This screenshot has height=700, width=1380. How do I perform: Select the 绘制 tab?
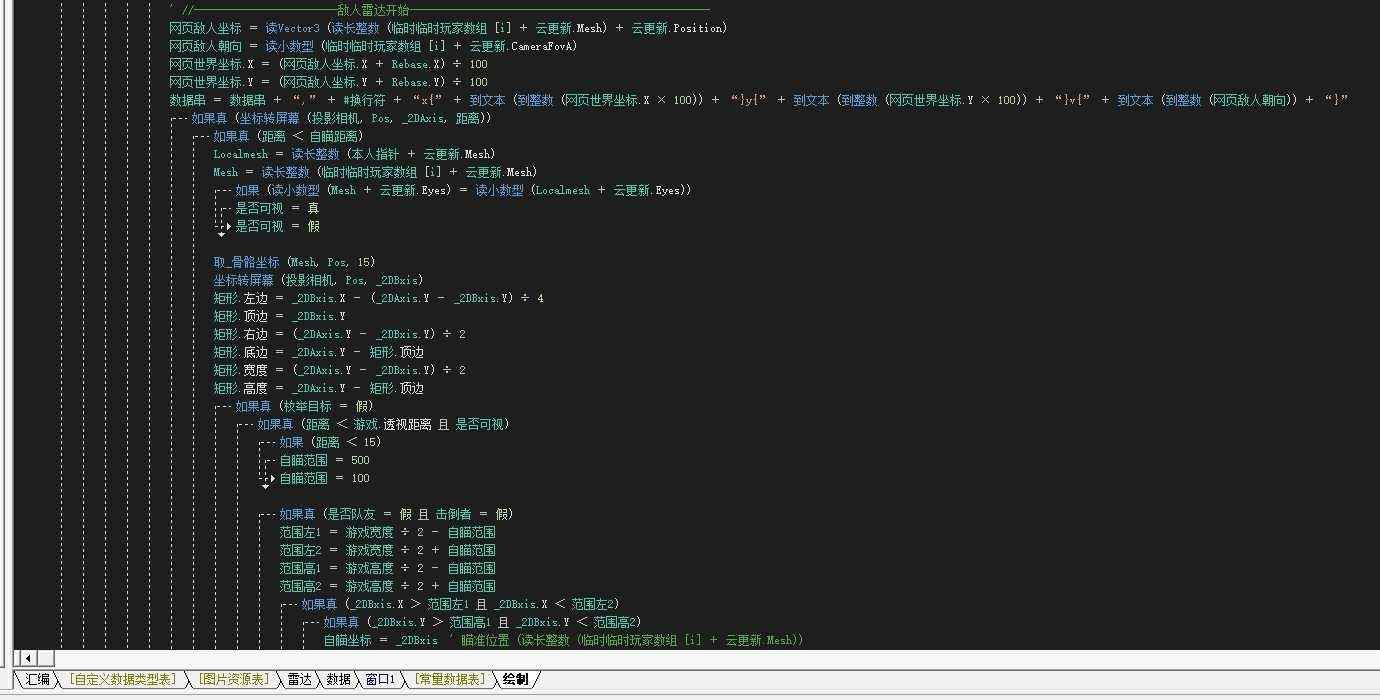coord(516,680)
